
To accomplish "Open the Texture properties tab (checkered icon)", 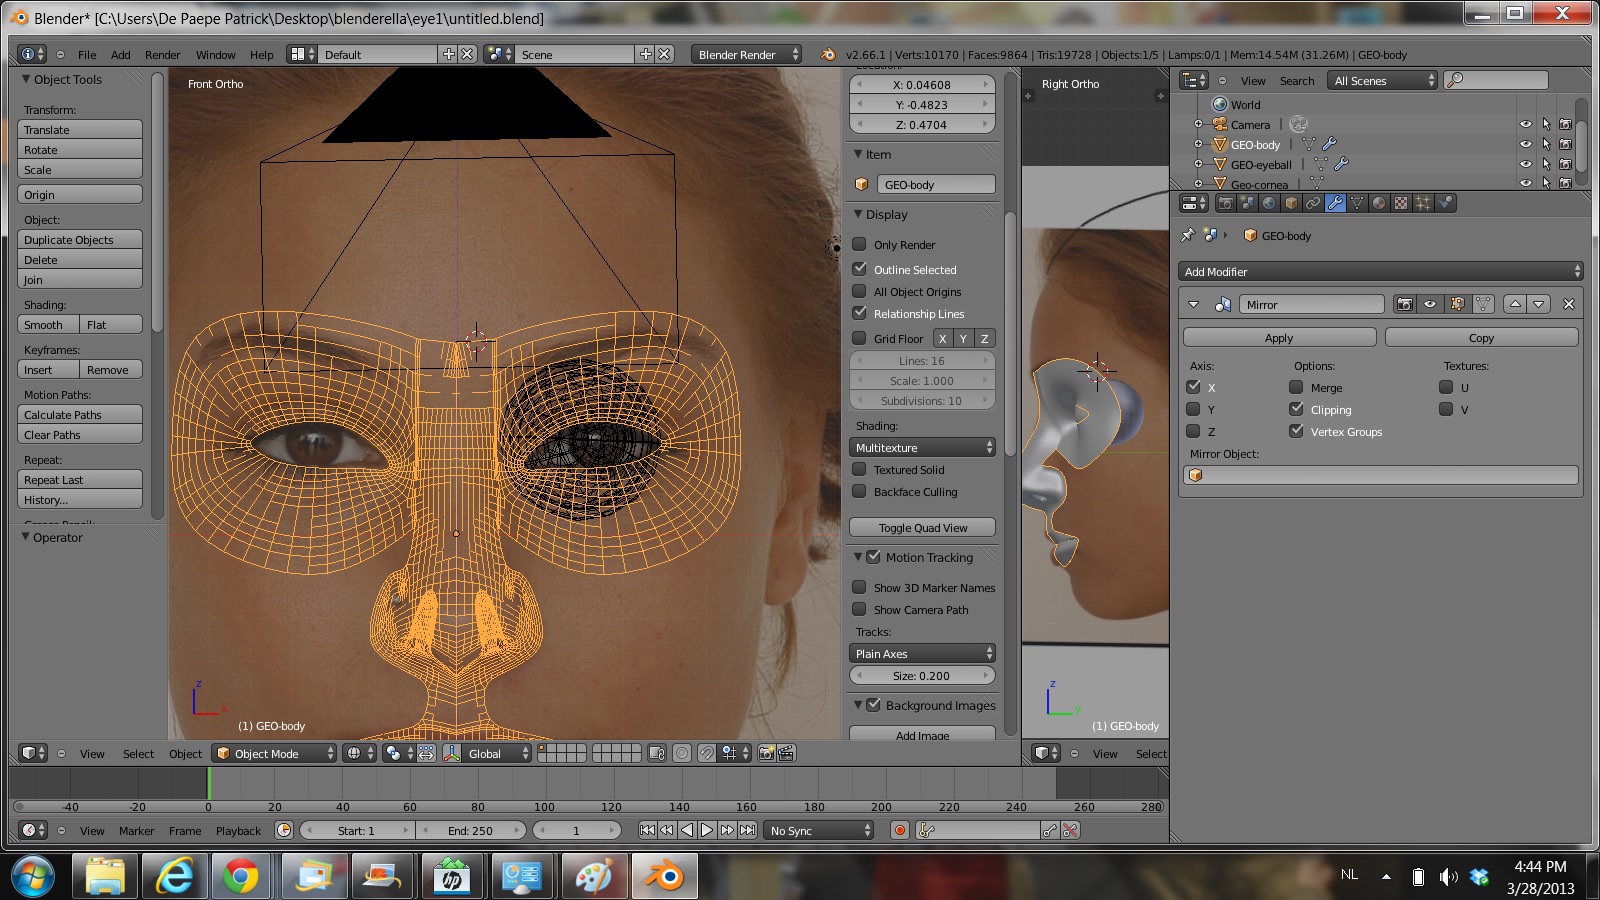I will [1401, 203].
